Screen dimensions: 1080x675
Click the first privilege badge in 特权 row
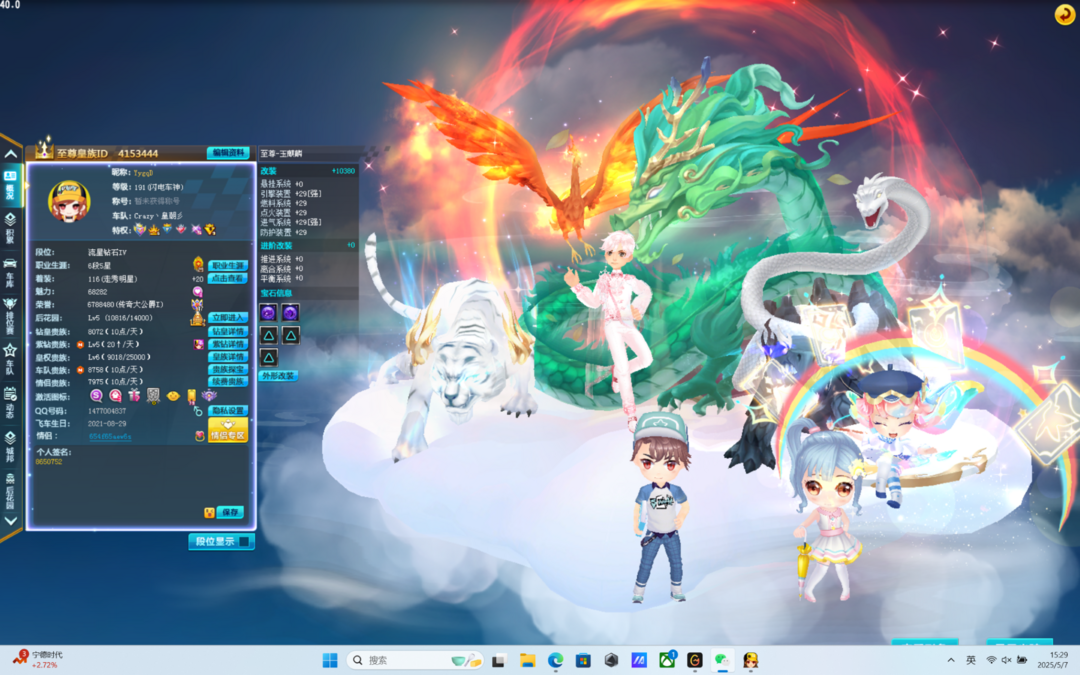click(x=140, y=229)
